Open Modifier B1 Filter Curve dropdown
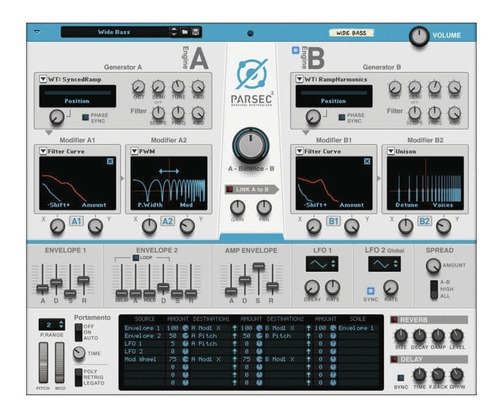 click(299, 151)
